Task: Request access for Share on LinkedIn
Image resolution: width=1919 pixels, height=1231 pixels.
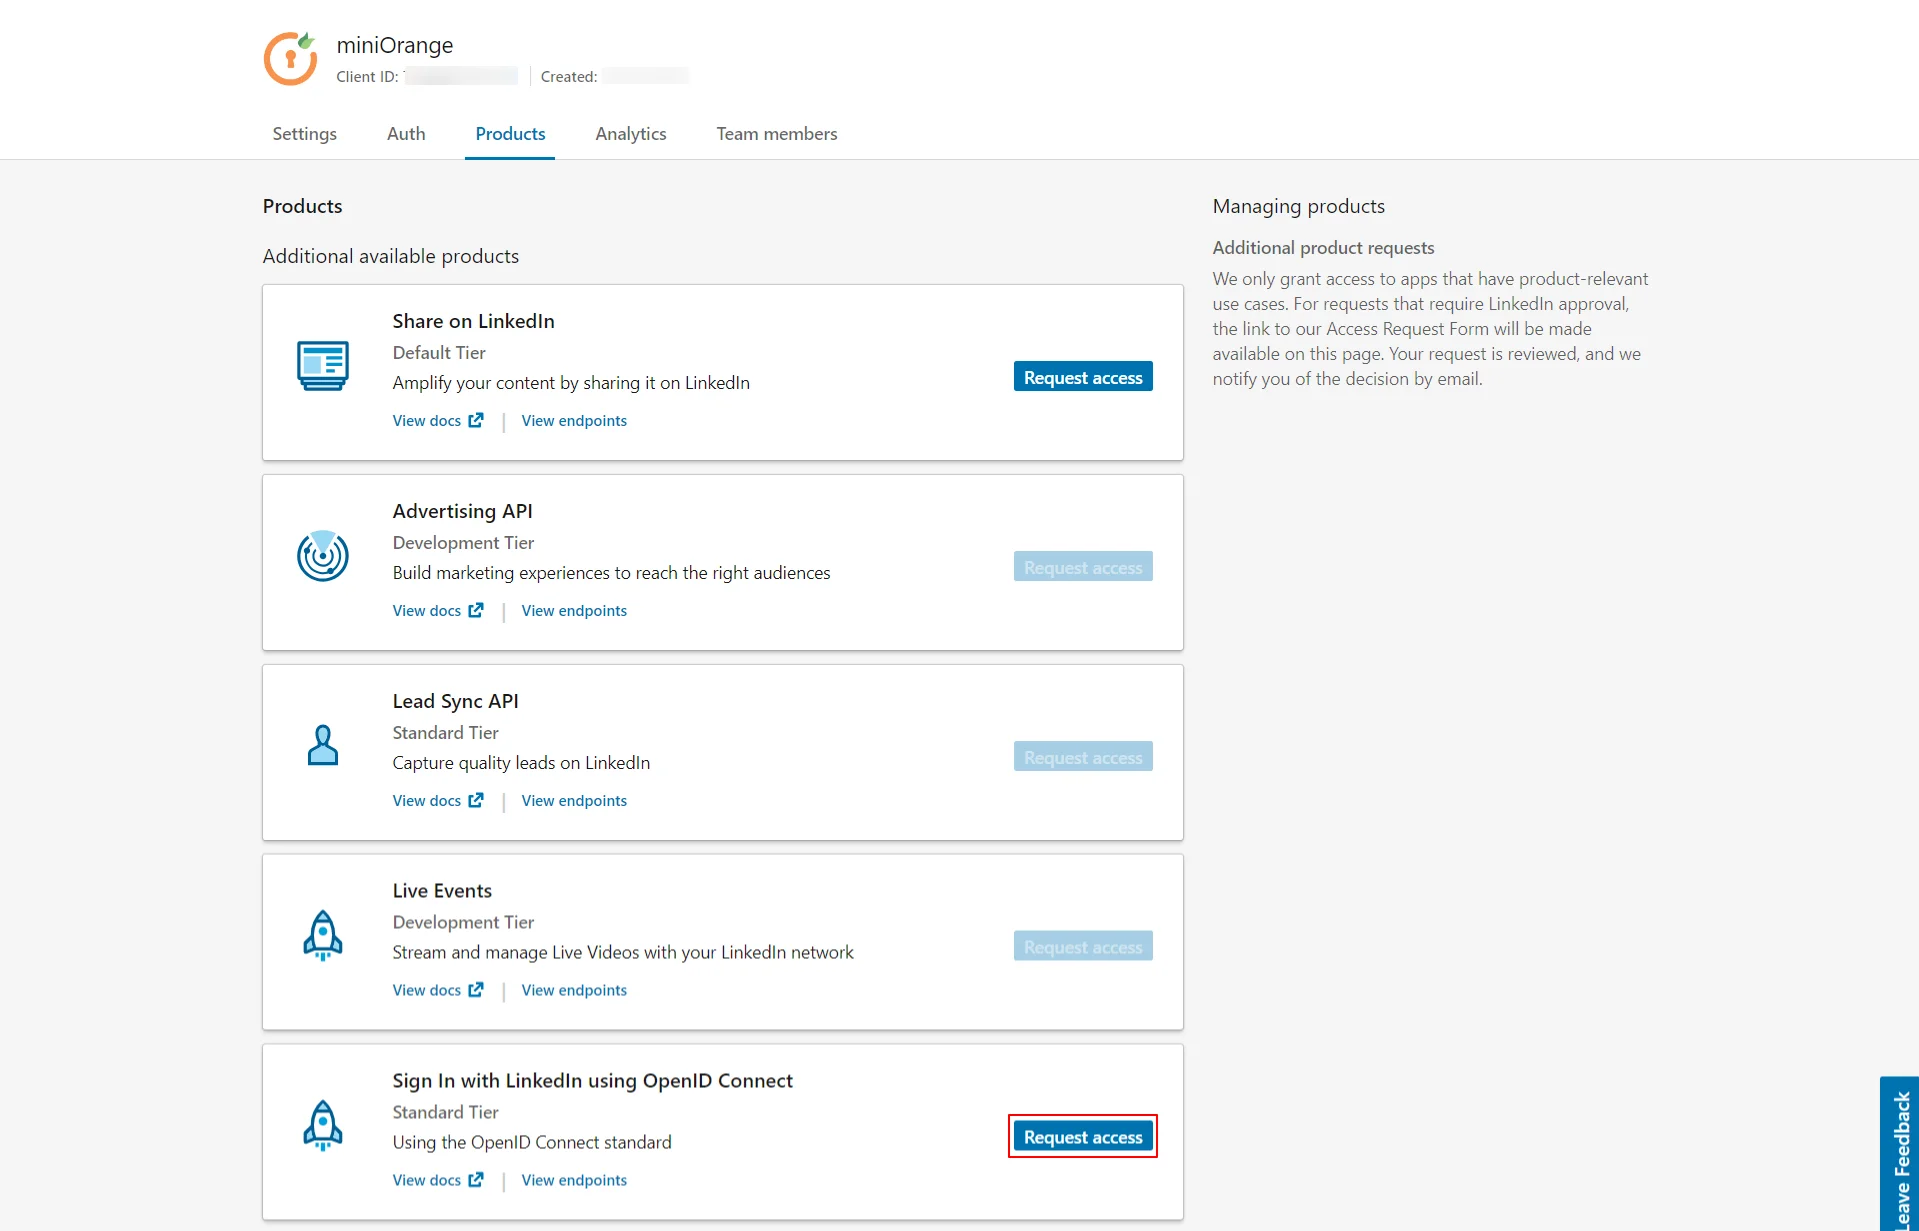Action: pos(1083,377)
